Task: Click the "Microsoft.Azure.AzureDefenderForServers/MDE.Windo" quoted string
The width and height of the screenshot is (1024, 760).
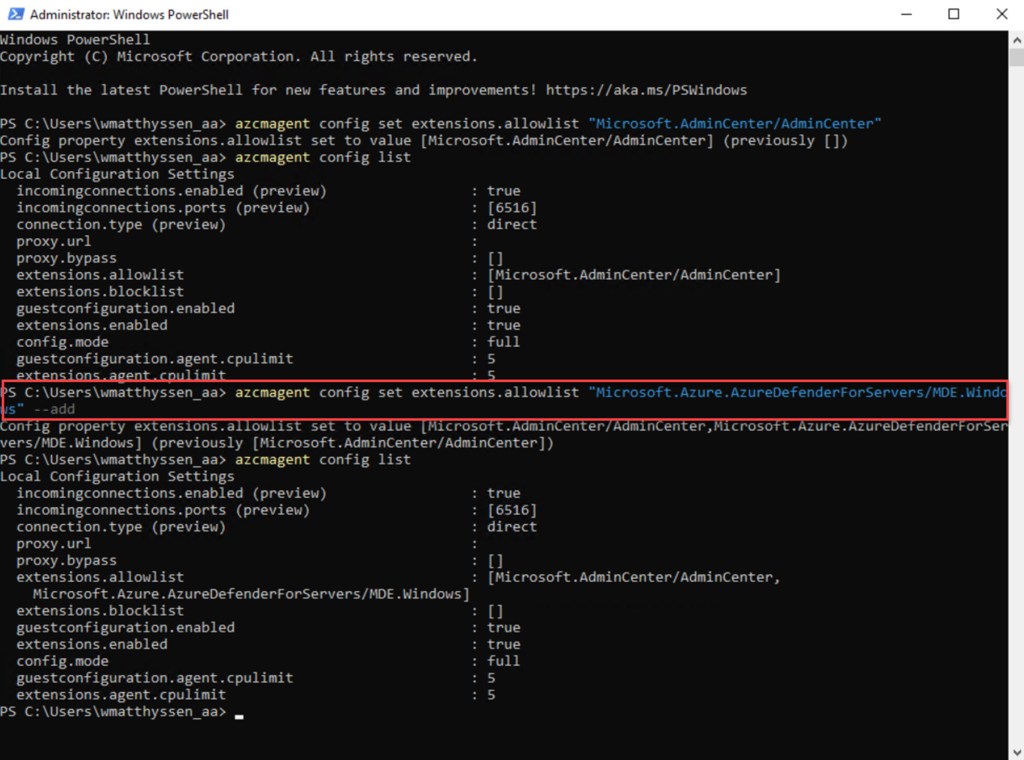Action: tap(800, 392)
